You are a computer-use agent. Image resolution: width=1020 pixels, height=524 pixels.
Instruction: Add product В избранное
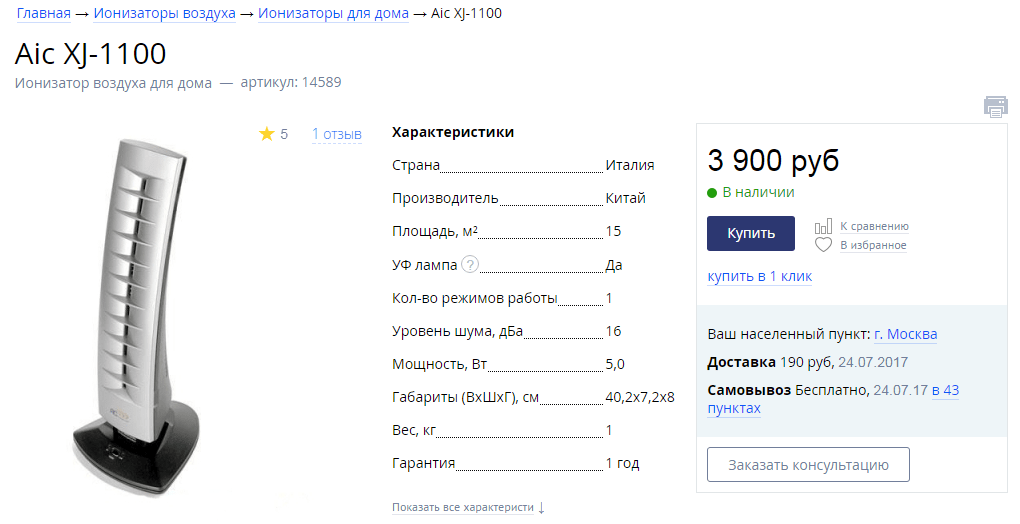point(873,245)
